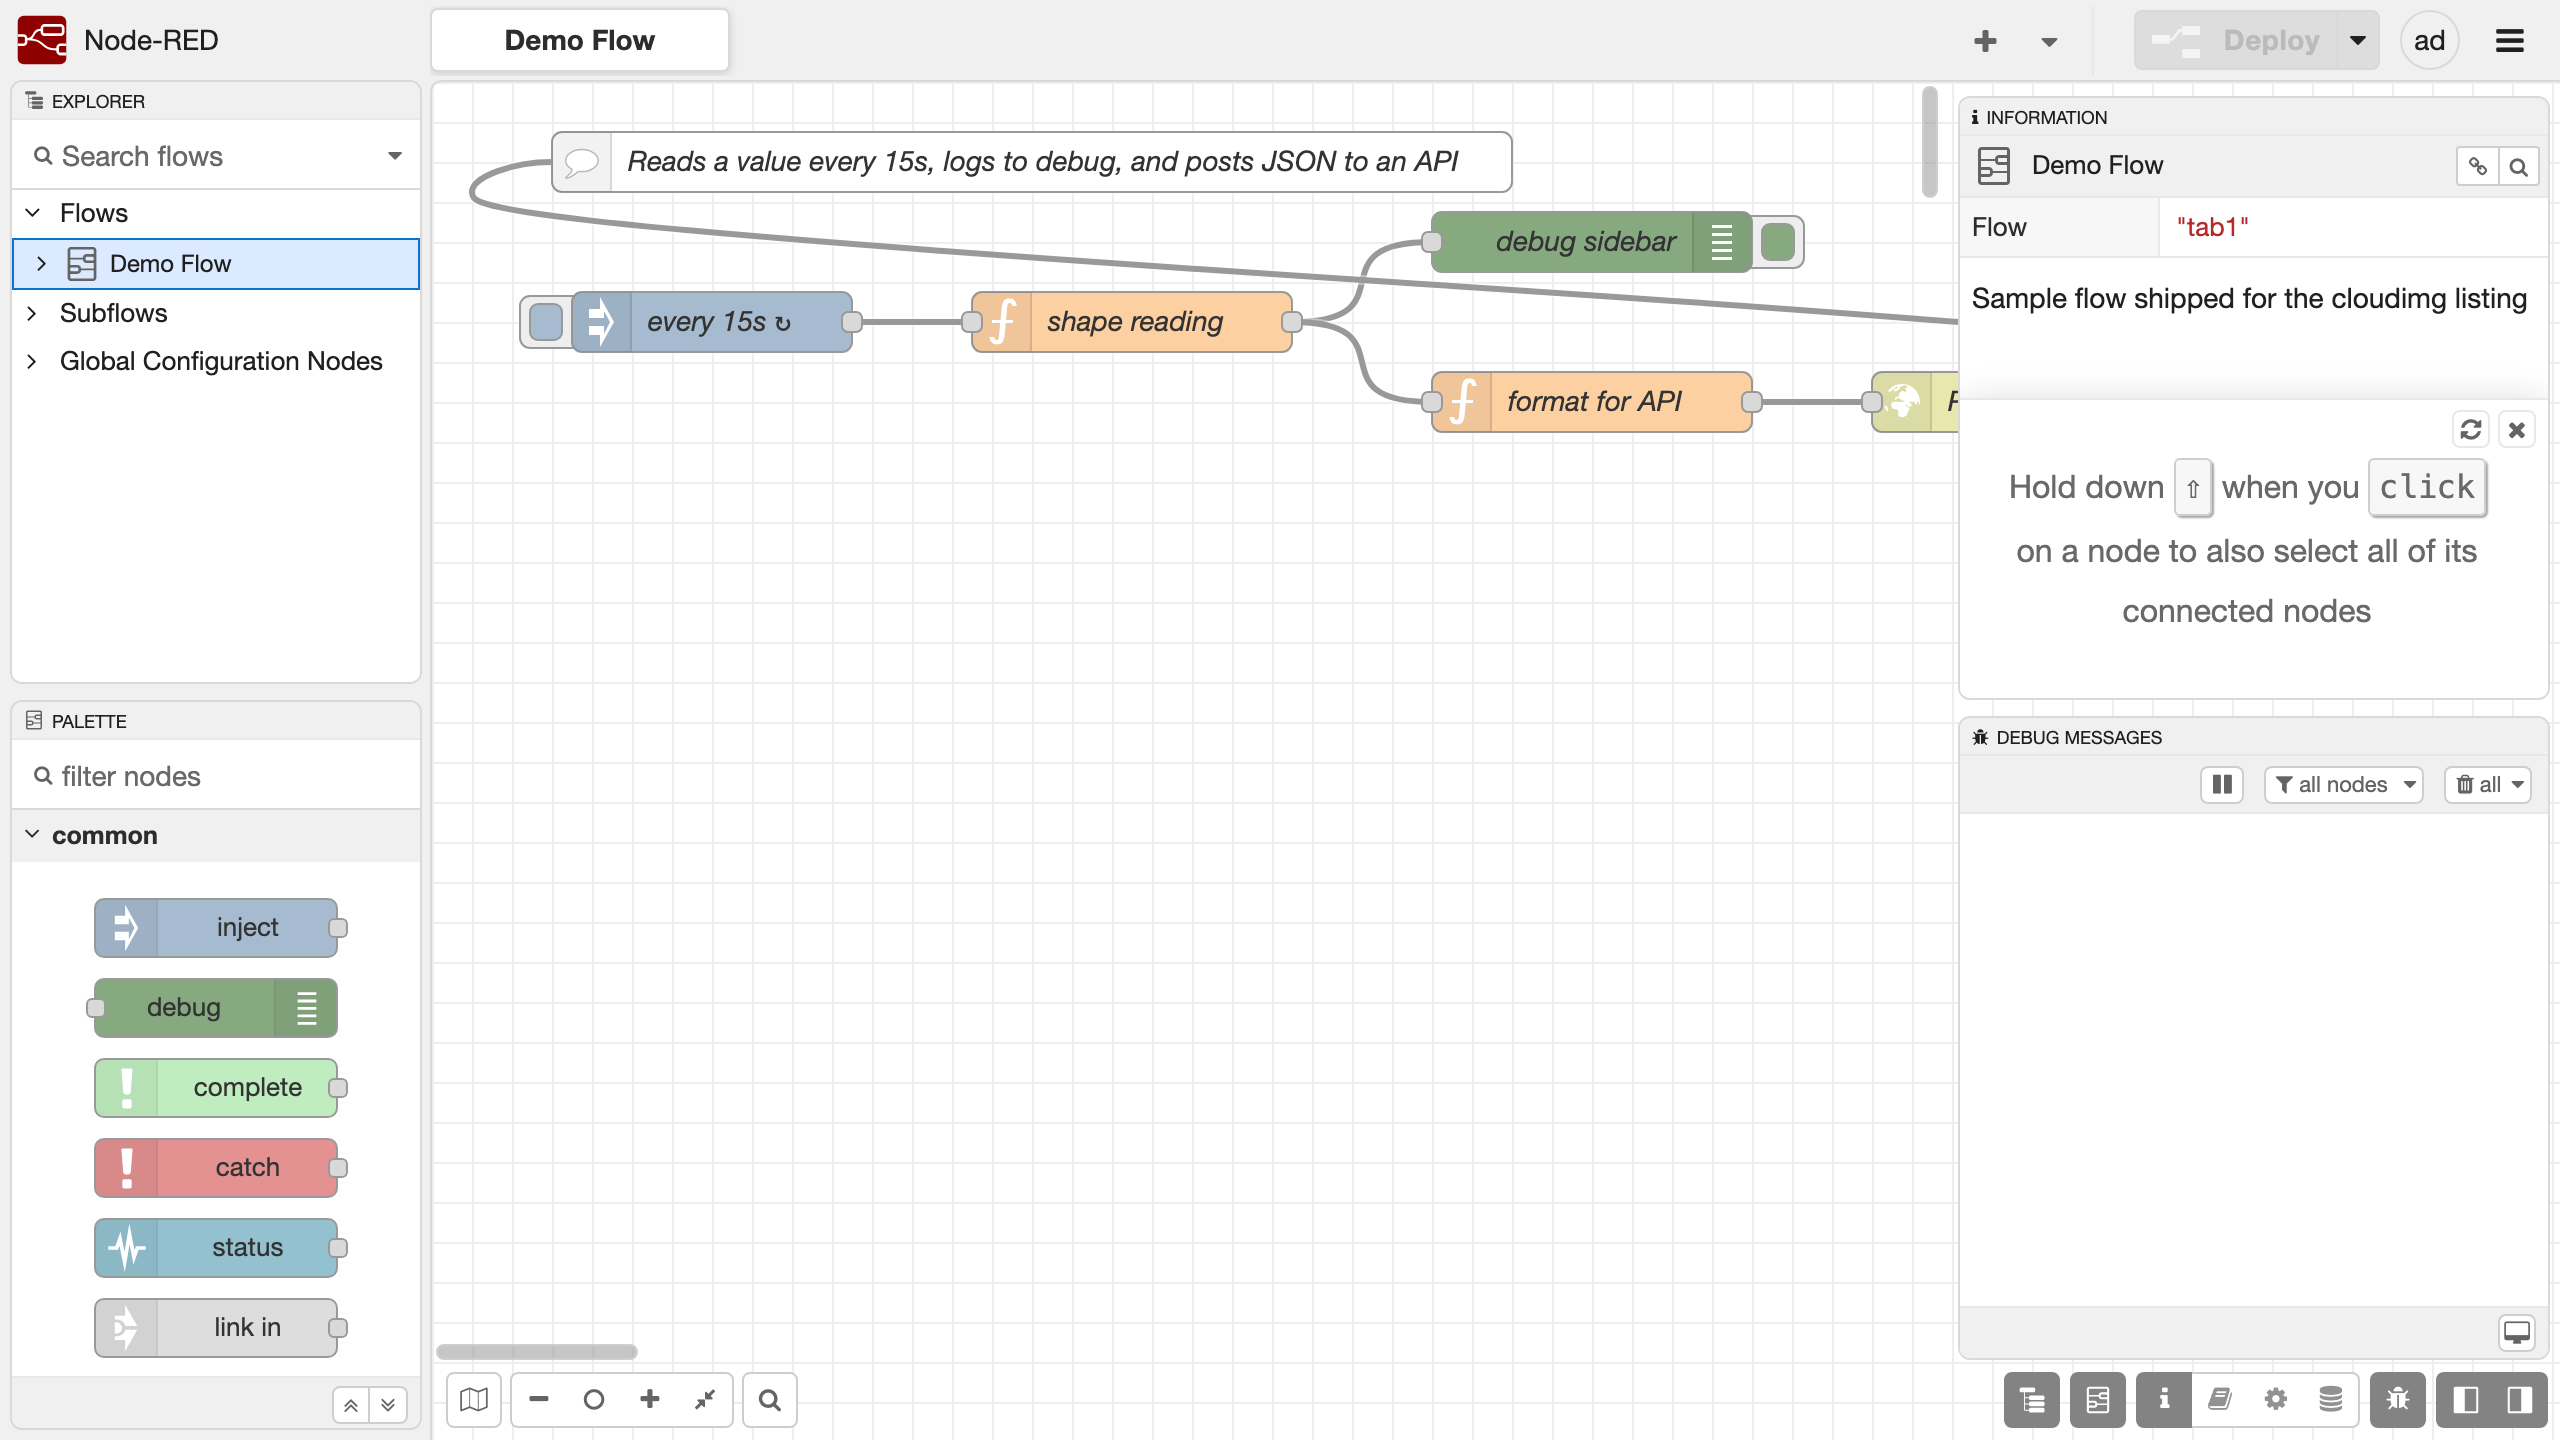Select the inject node in palette
2560x1440 pixels.
[x=216, y=928]
